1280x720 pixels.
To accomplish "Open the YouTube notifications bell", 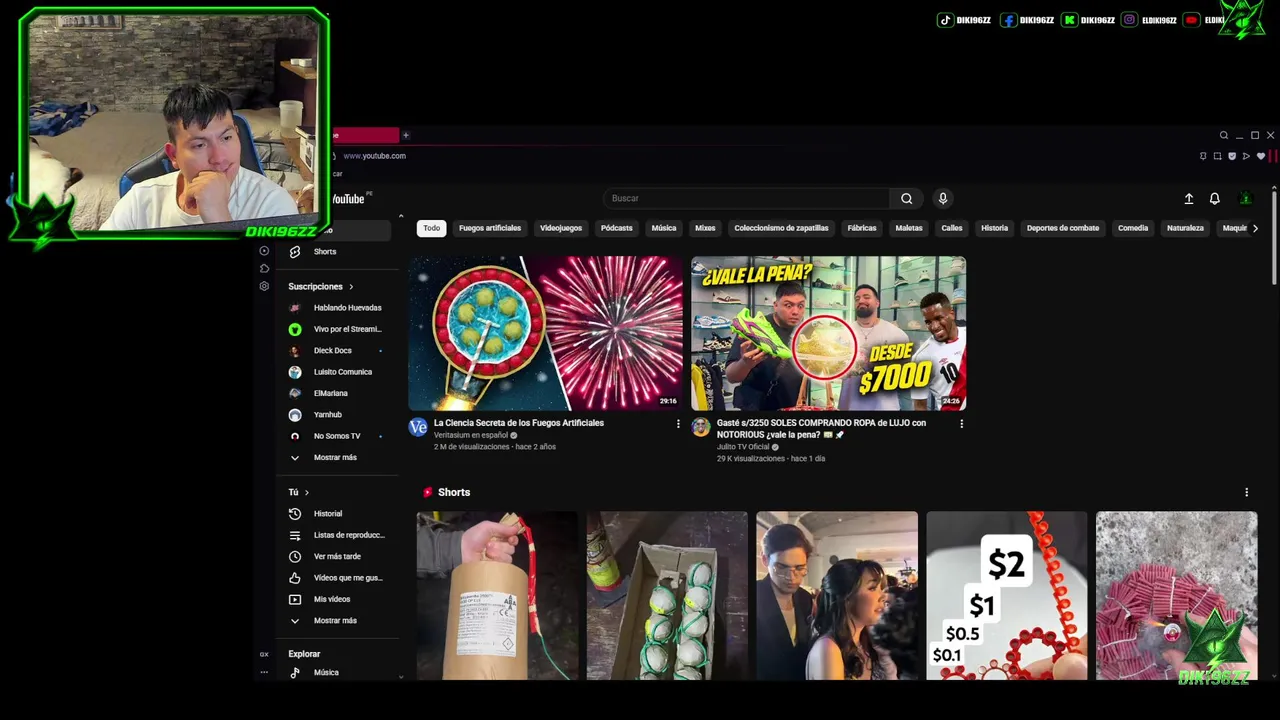I will [x=1214, y=199].
